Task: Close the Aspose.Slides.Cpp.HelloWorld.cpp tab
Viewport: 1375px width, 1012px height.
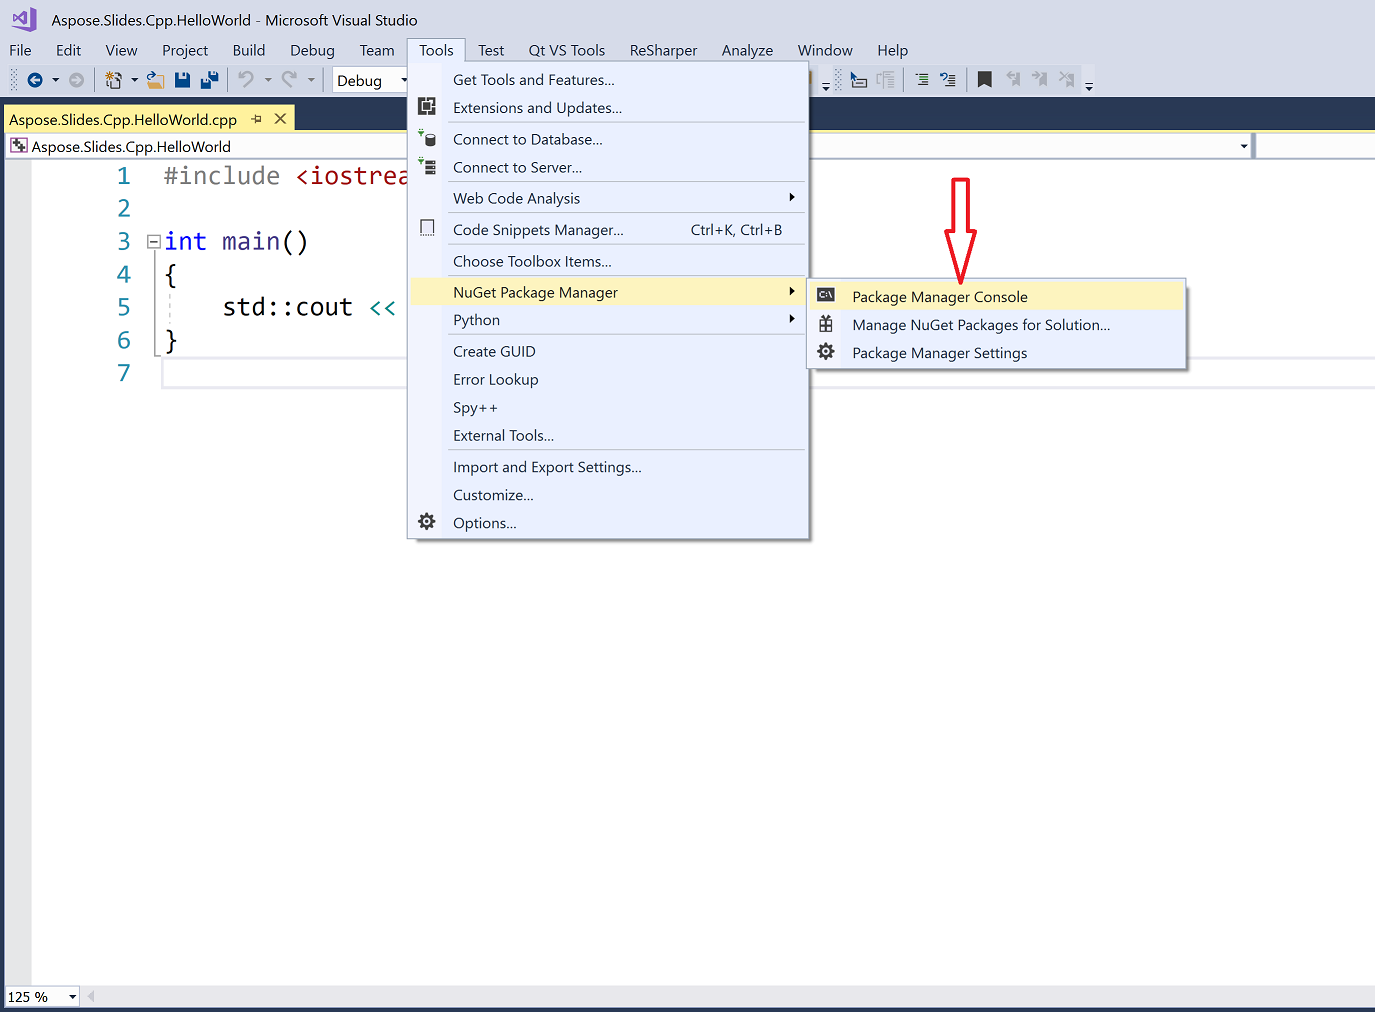Action: pyautogui.click(x=281, y=119)
